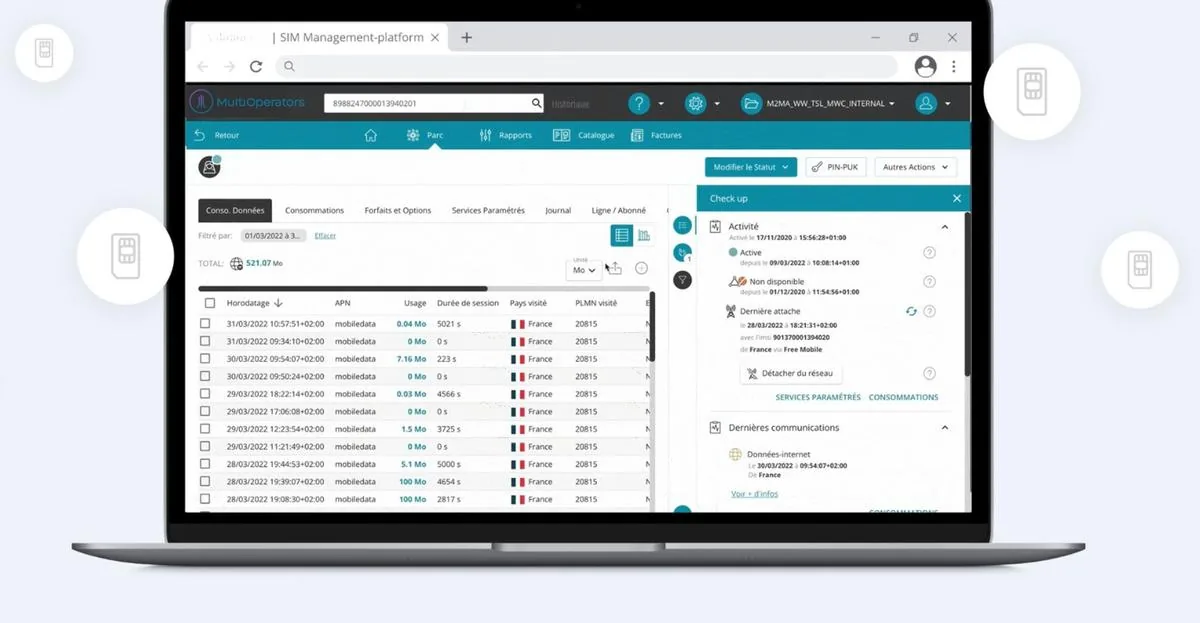Switch to the Journal tab

tap(558, 210)
